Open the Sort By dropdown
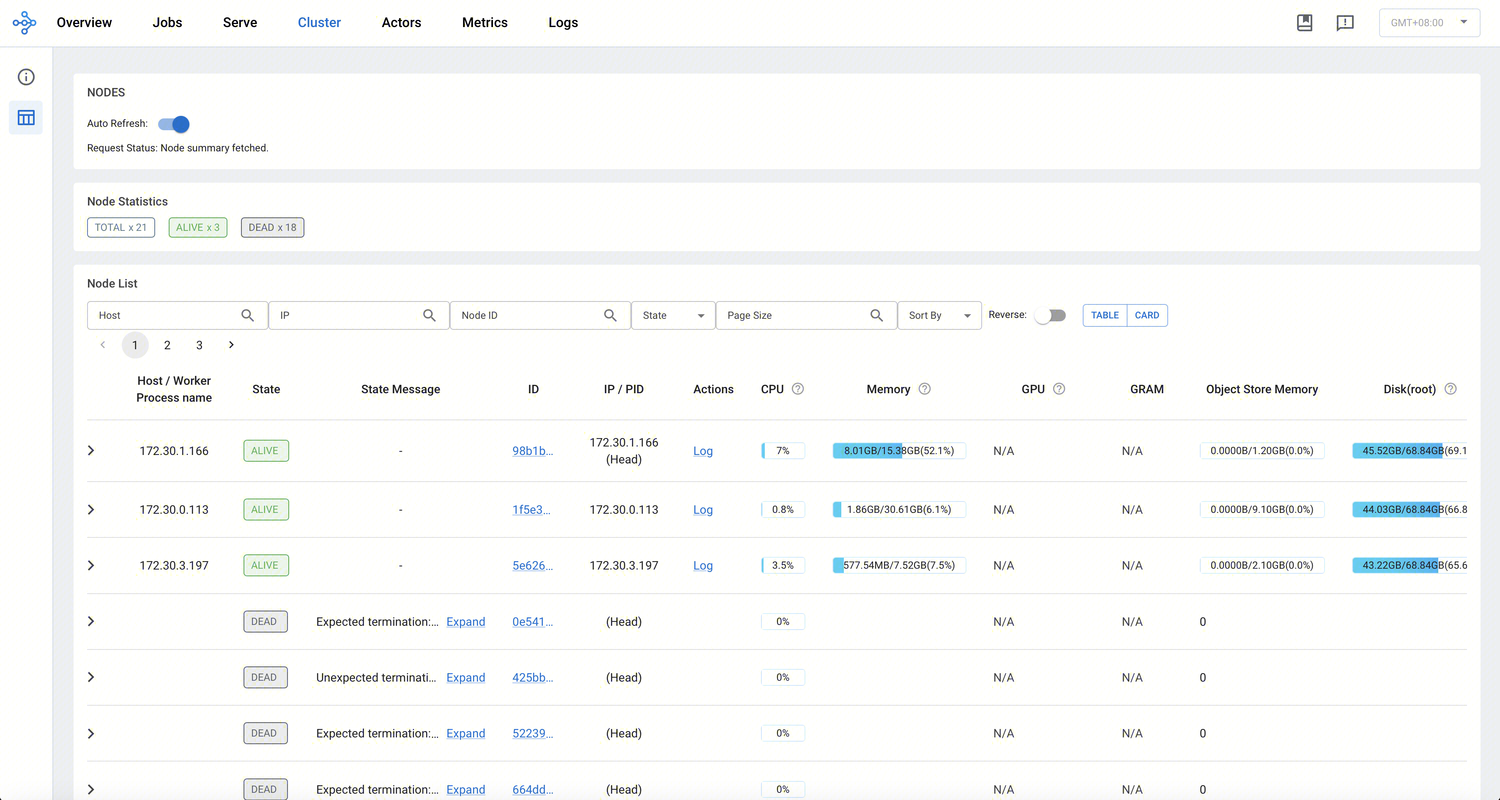 [x=939, y=315]
